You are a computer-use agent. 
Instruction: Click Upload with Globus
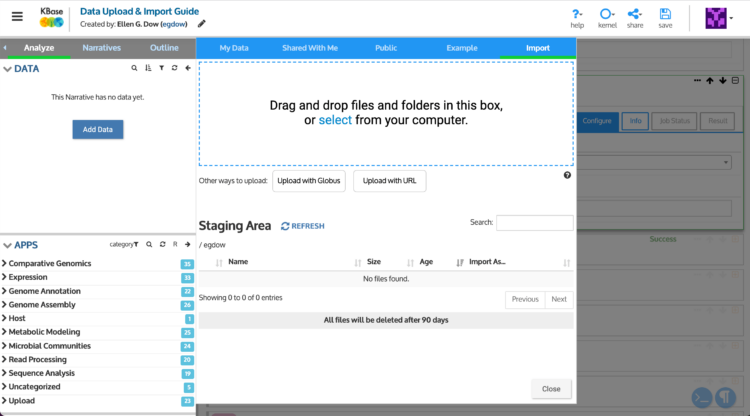click(309, 181)
